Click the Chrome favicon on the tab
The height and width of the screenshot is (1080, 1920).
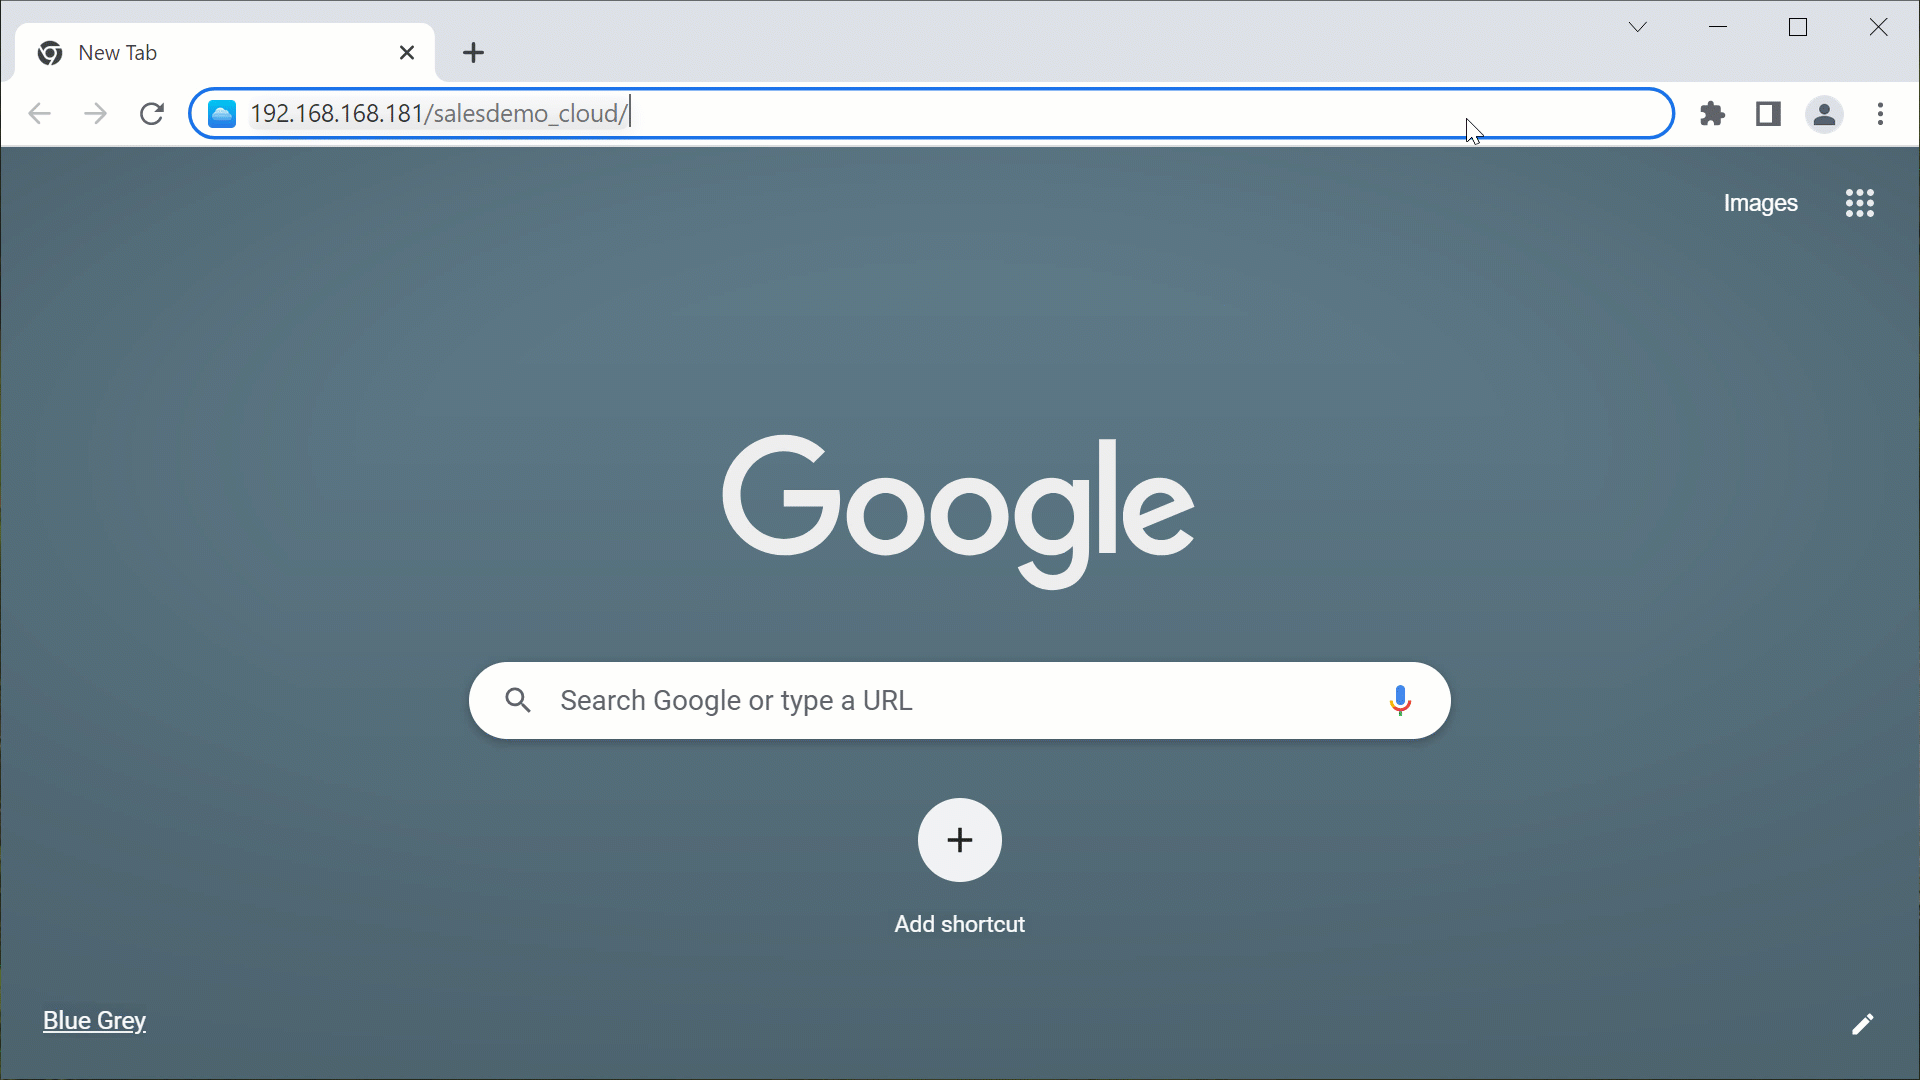50,53
